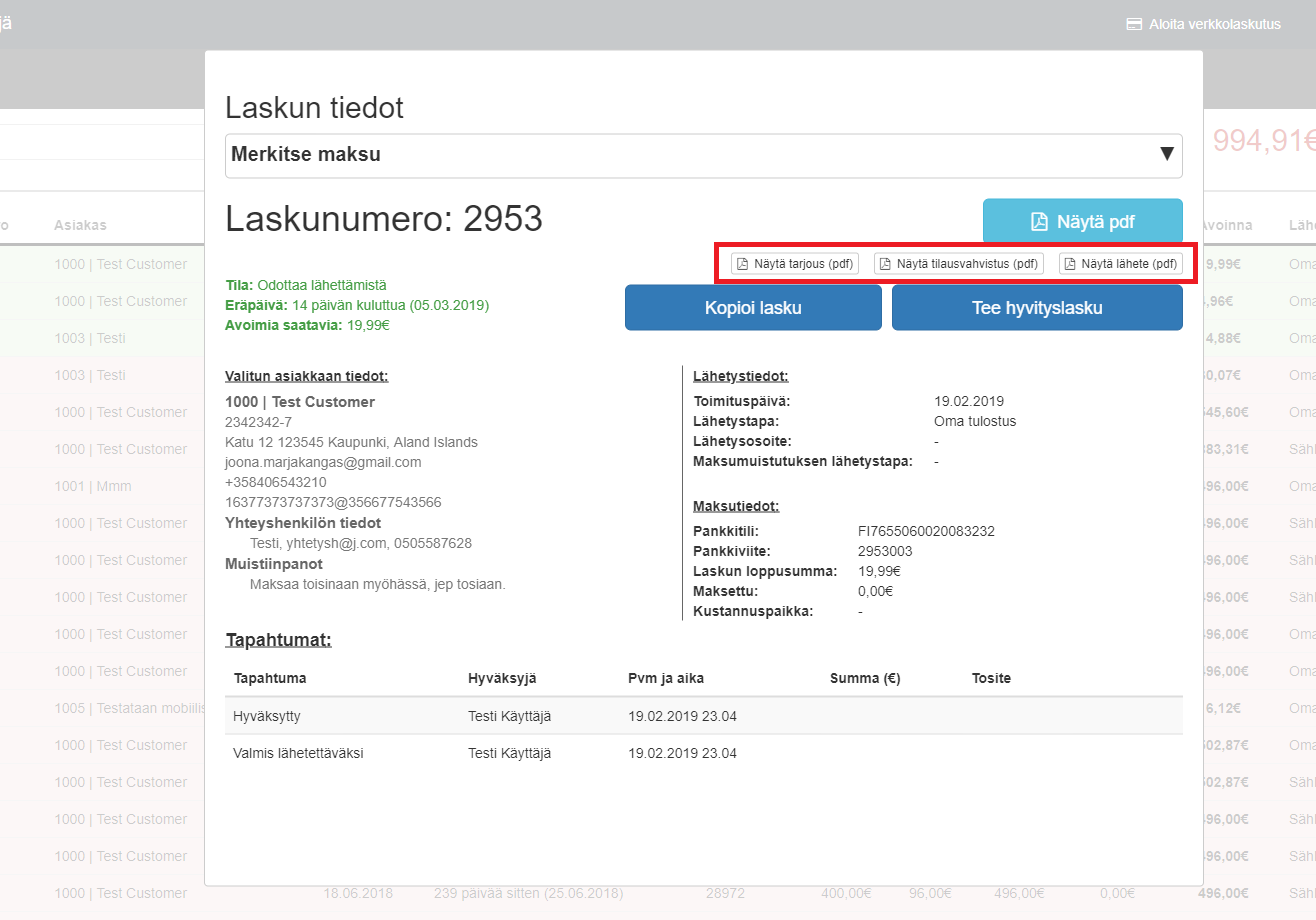Click the Hyväksytty event row
Image resolution: width=1316 pixels, height=920 pixels.
703,716
